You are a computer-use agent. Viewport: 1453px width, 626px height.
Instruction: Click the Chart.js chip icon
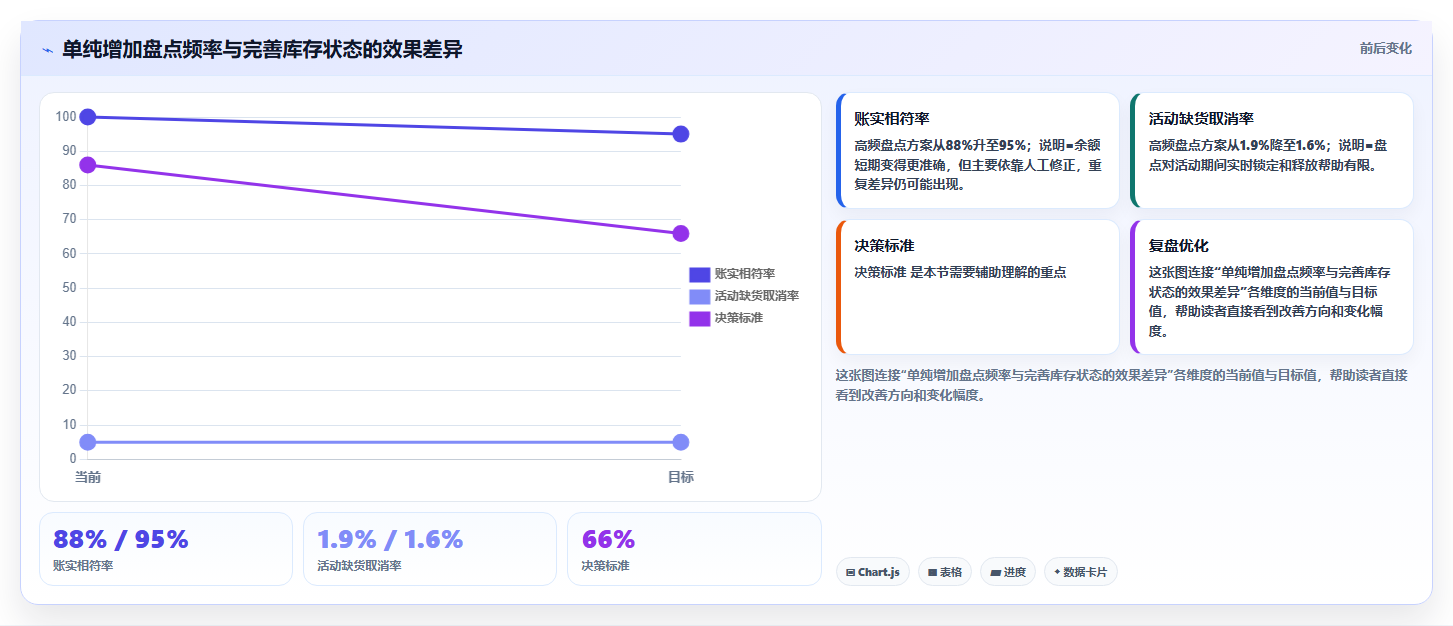tap(850, 573)
